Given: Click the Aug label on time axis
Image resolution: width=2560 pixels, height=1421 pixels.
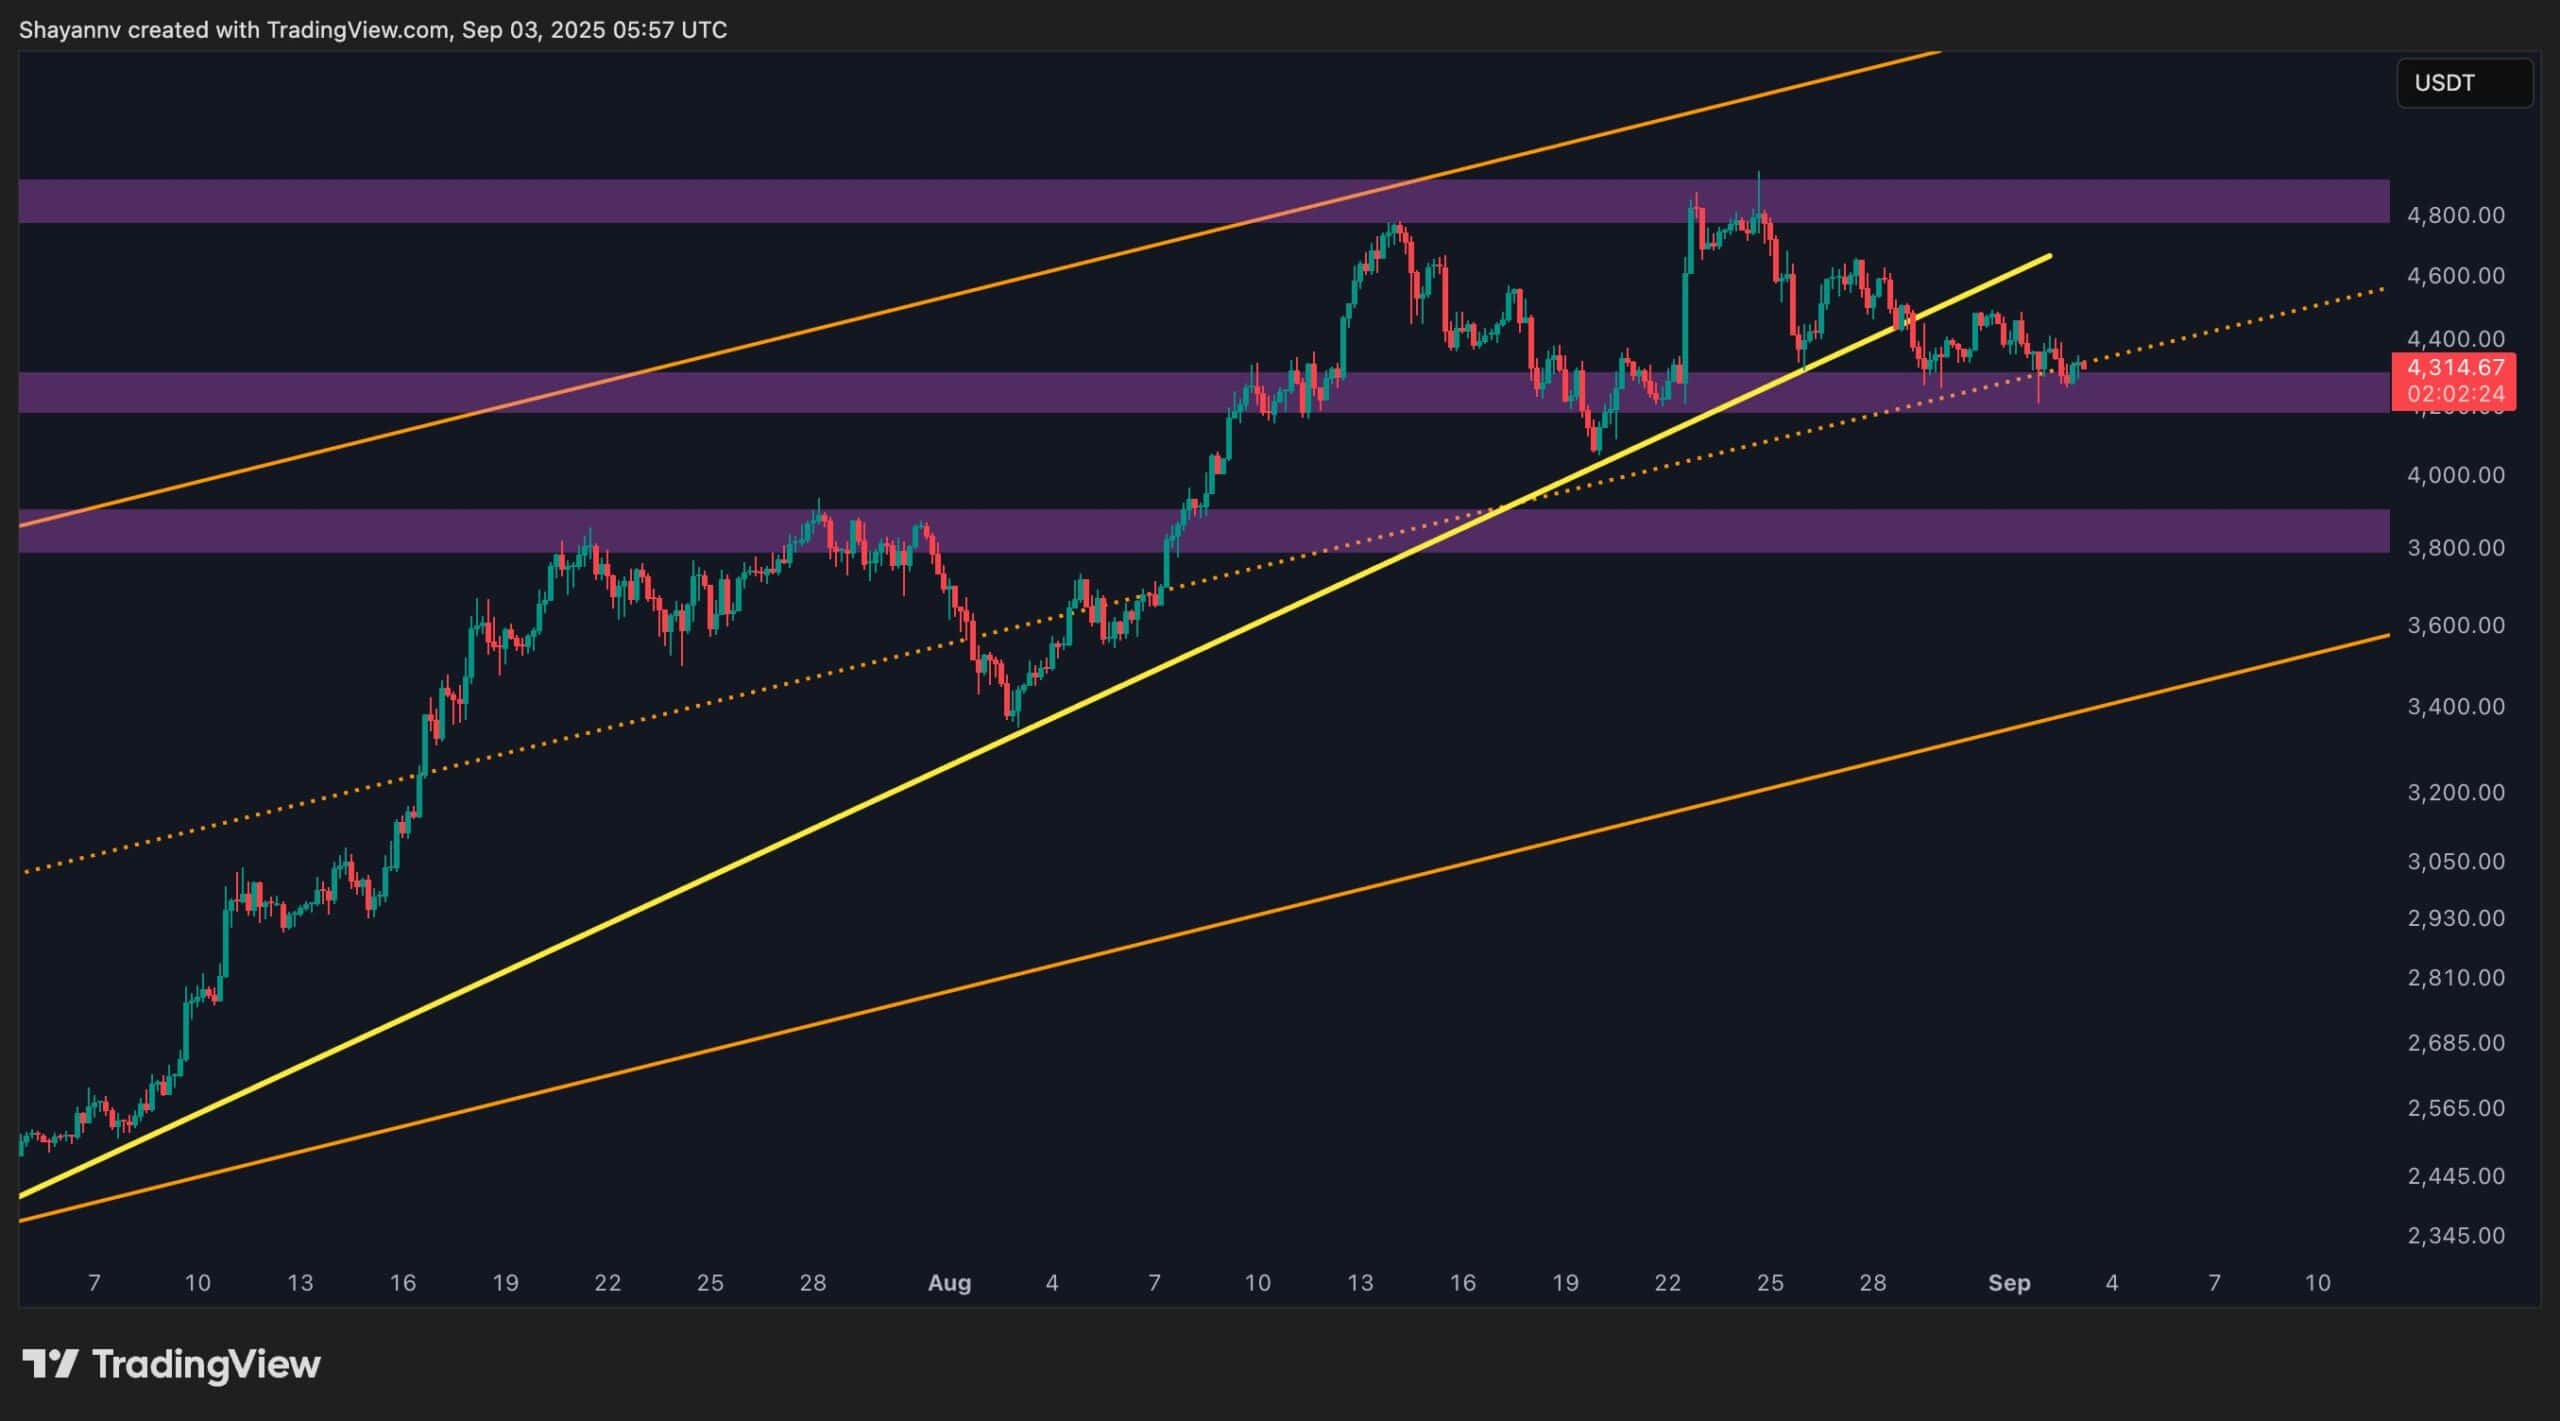Looking at the screenshot, I should 949,1283.
